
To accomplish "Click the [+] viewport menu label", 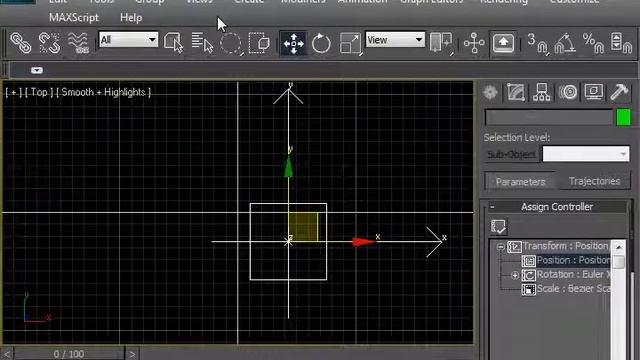I will click(x=13, y=92).
